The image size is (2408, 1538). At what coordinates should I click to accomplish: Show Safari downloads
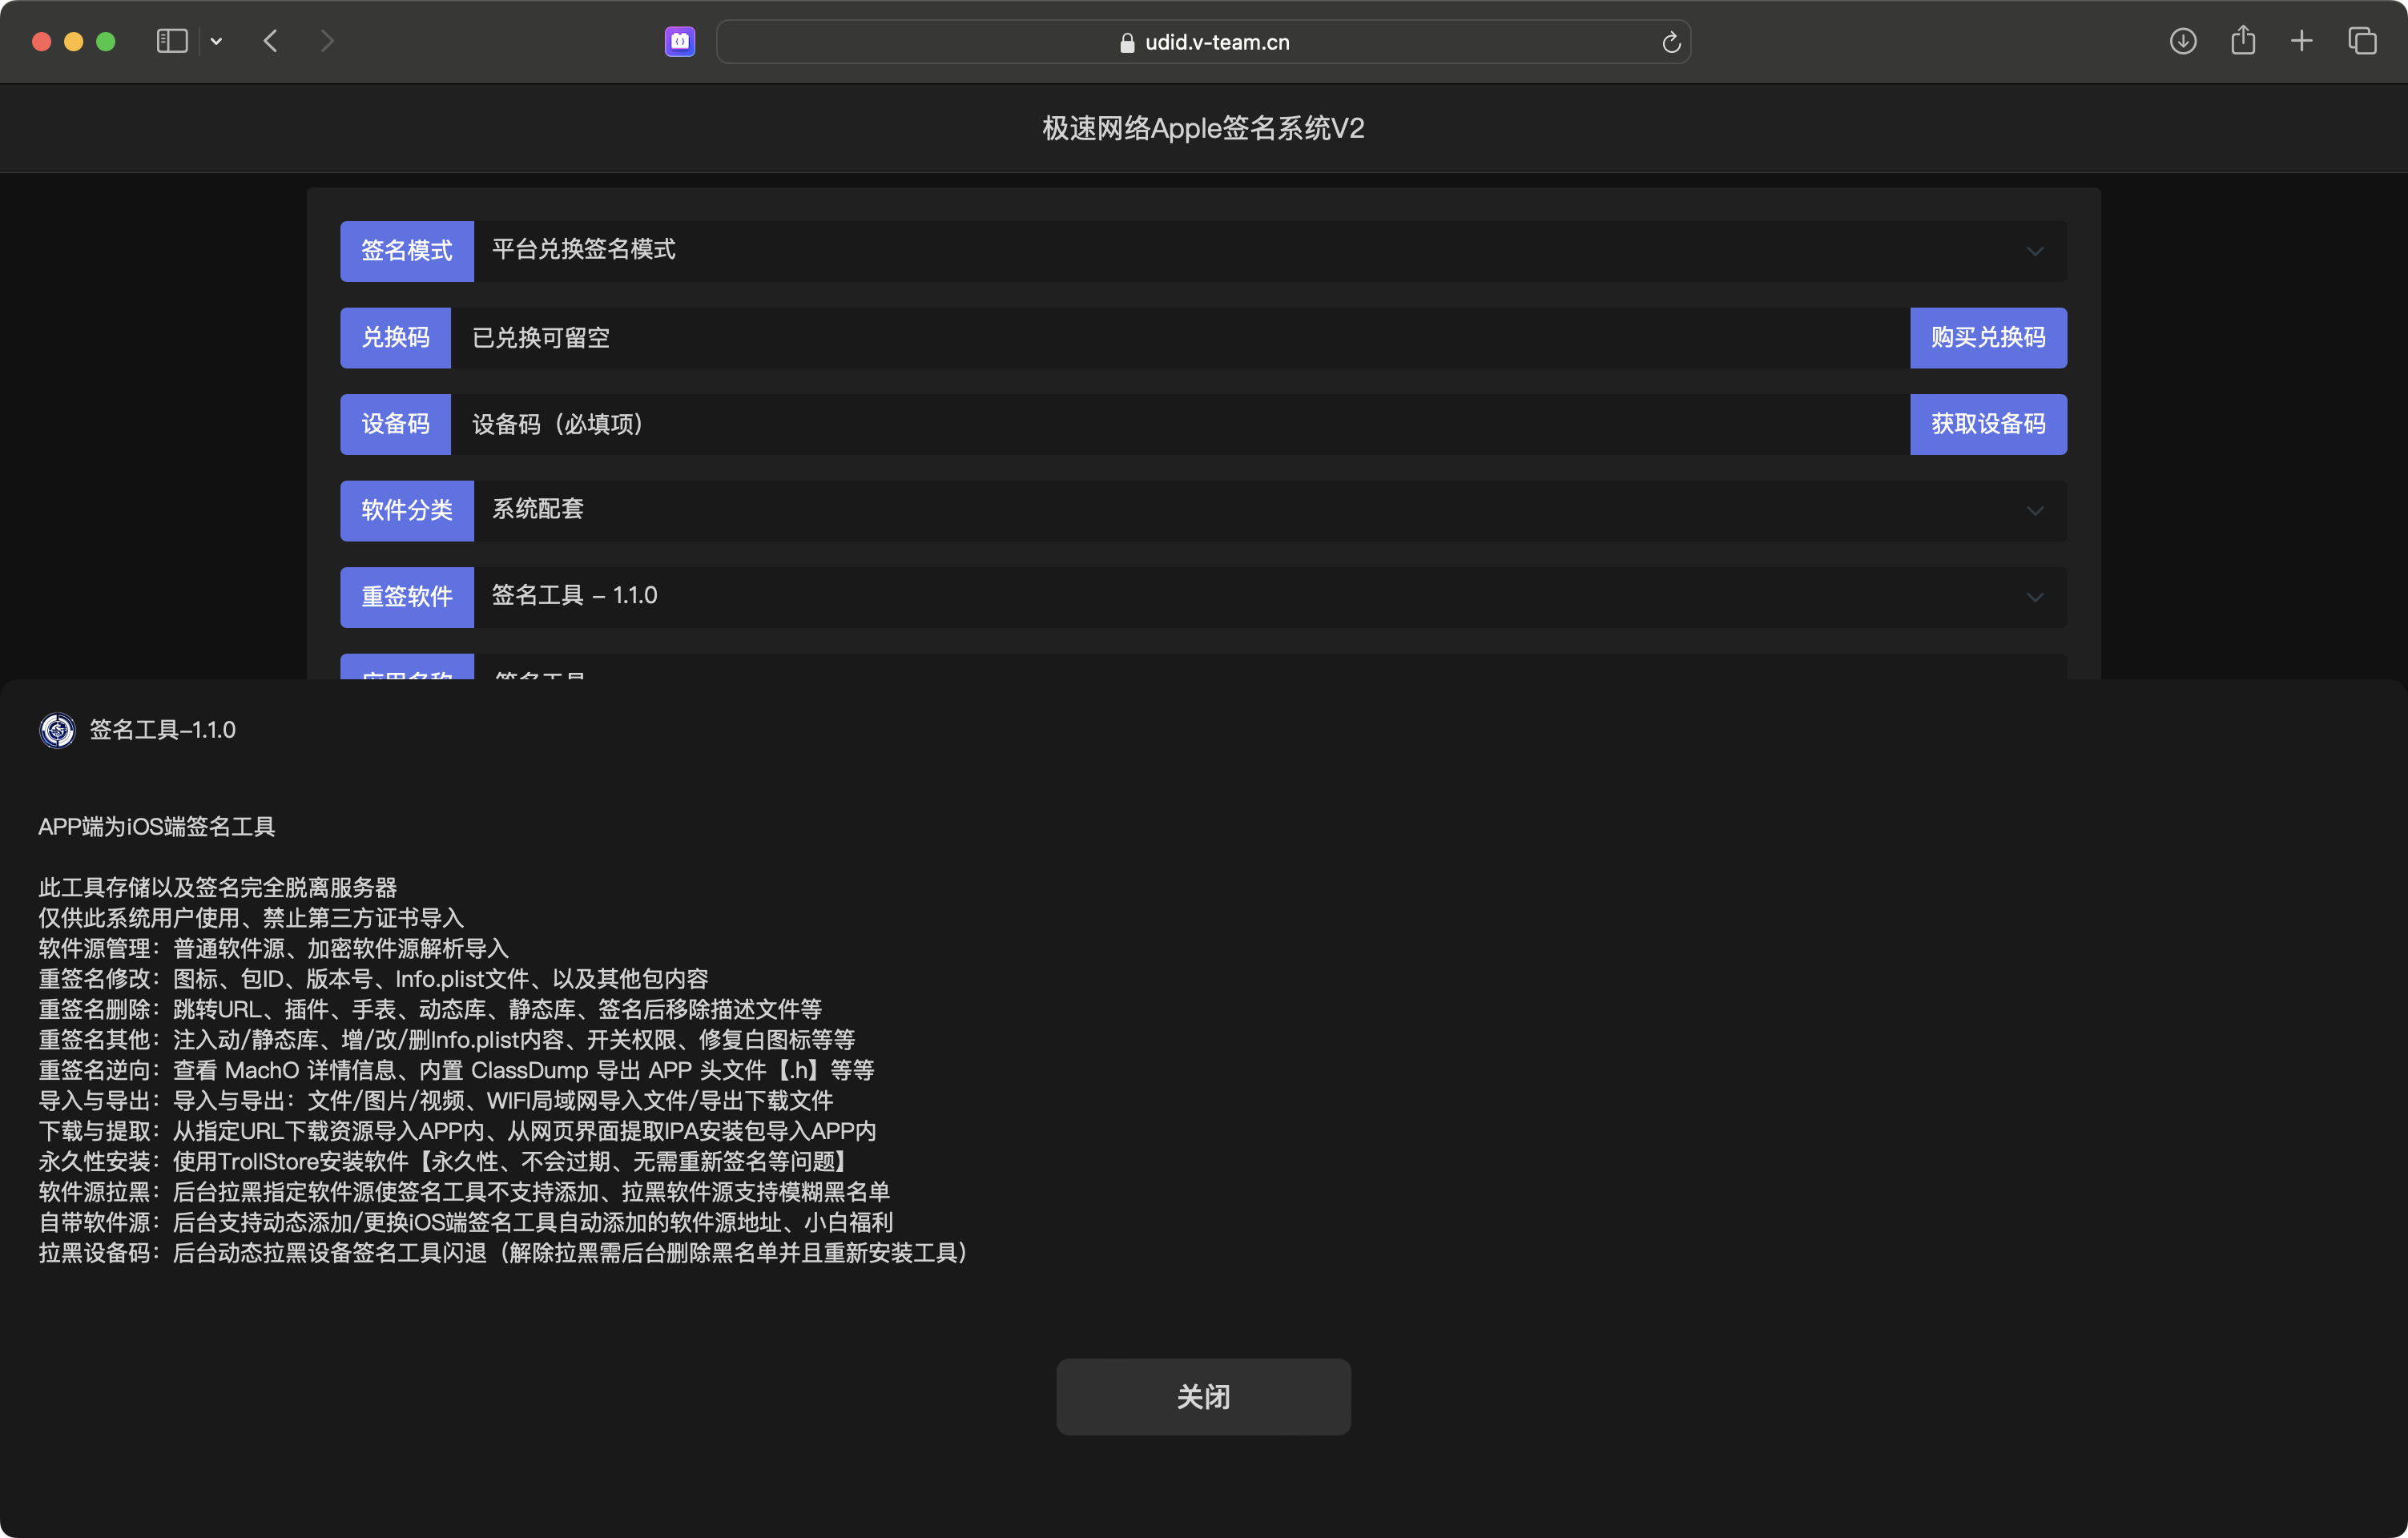pos(2183,41)
